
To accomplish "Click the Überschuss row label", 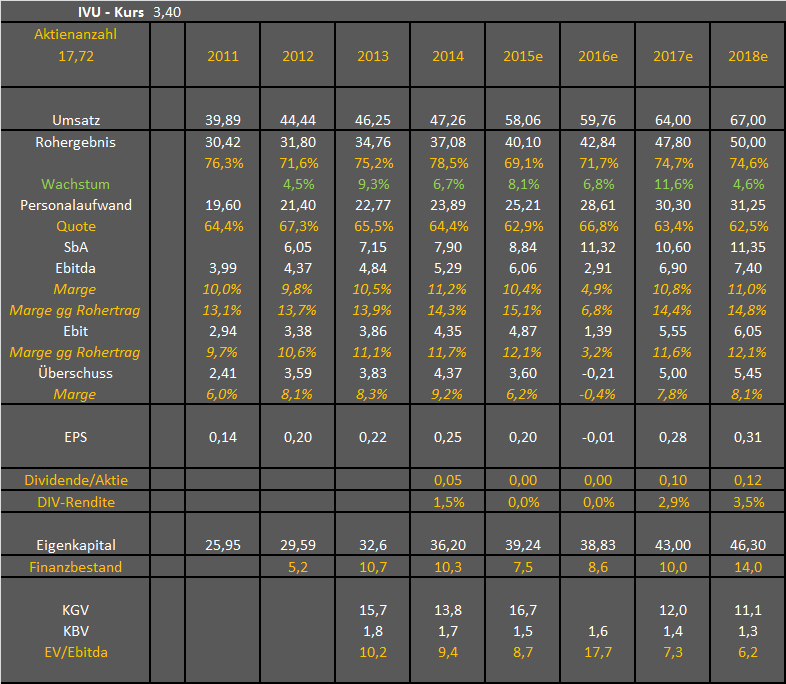I will (x=76, y=374).
